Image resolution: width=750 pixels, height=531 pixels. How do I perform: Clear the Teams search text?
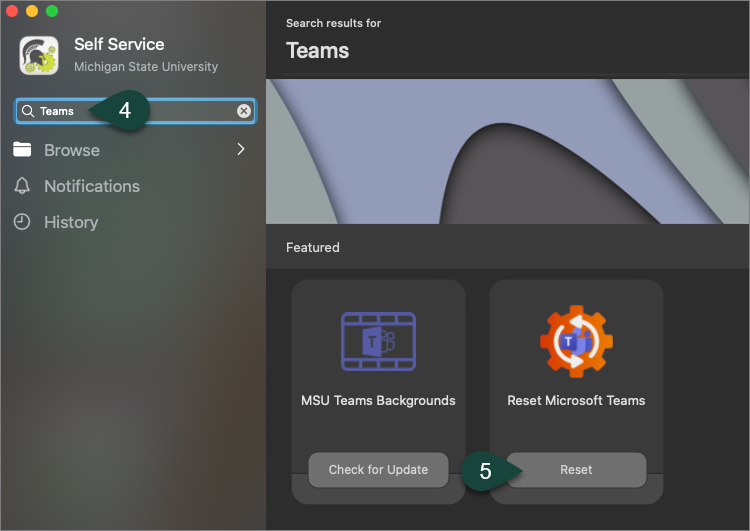(x=244, y=111)
